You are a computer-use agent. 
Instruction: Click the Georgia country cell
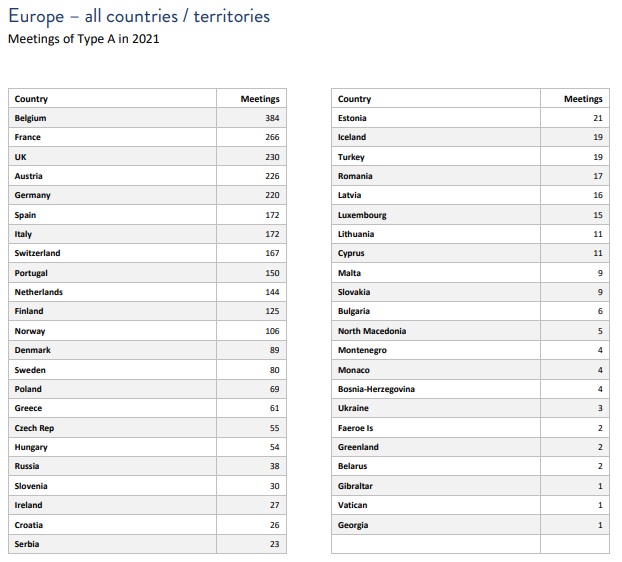tap(353, 525)
